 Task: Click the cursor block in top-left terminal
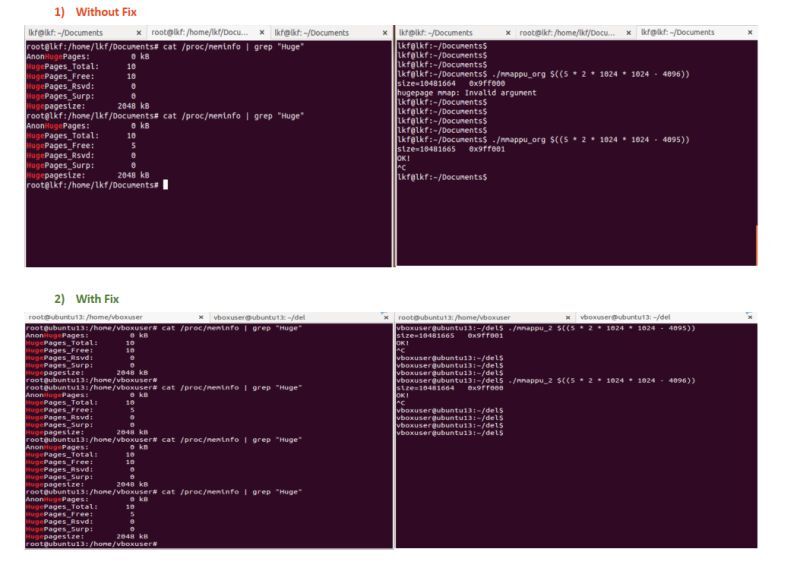point(165,185)
